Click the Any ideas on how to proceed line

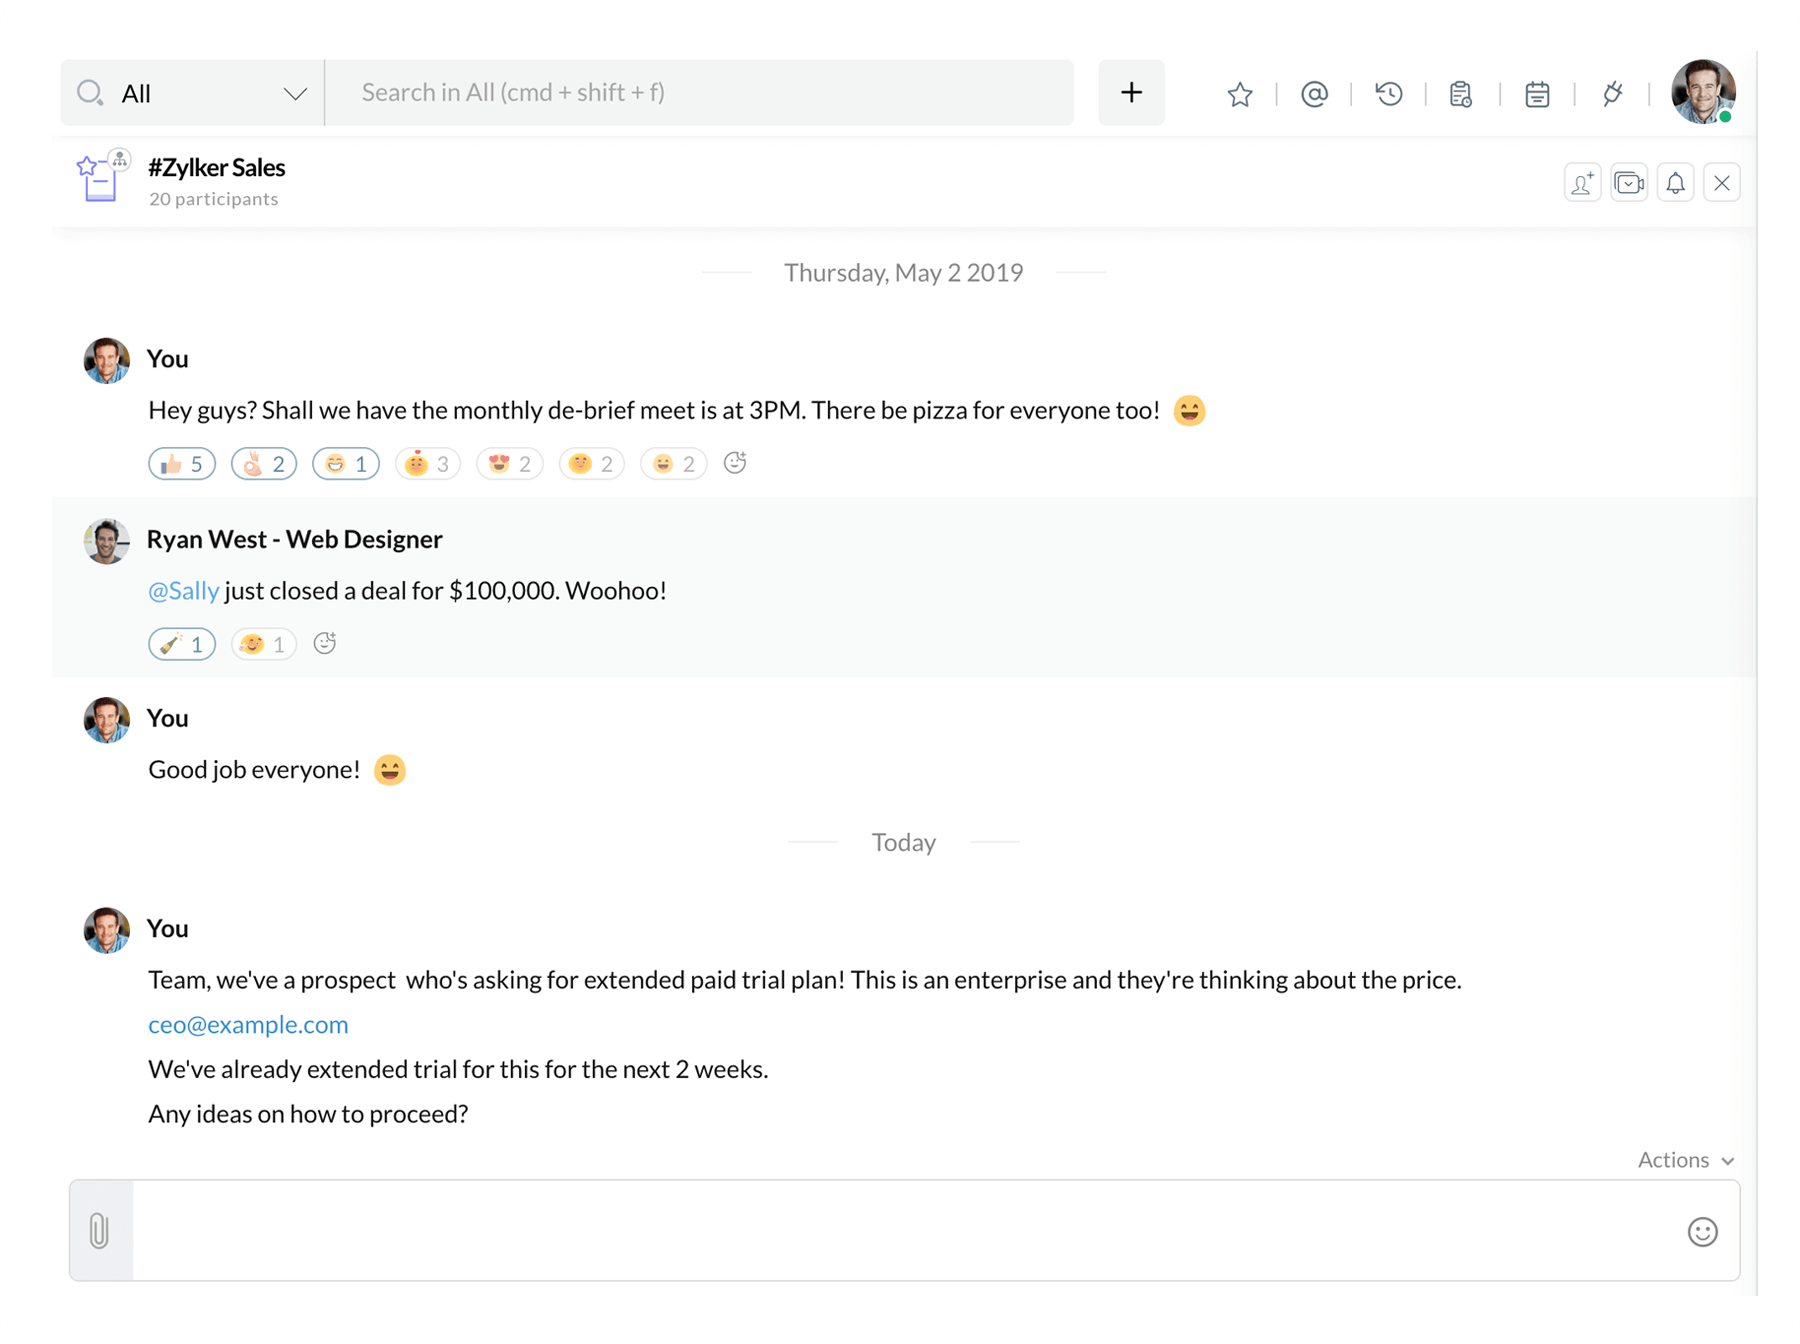[308, 1114]
